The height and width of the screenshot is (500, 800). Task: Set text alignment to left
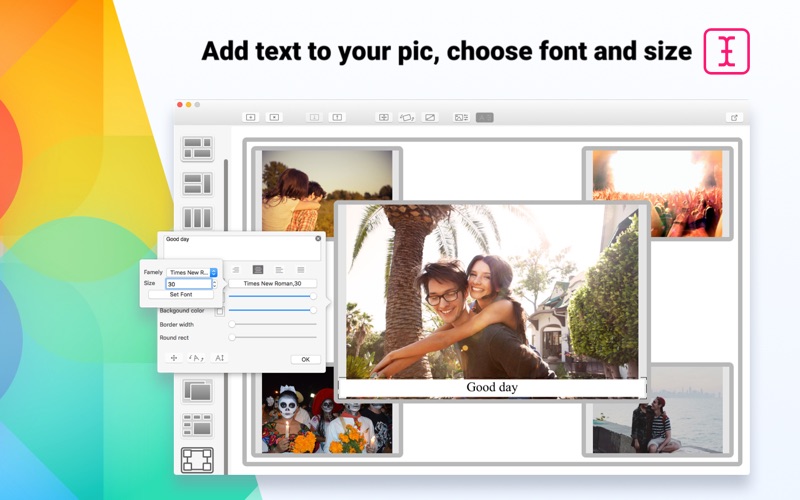(279, 269)
